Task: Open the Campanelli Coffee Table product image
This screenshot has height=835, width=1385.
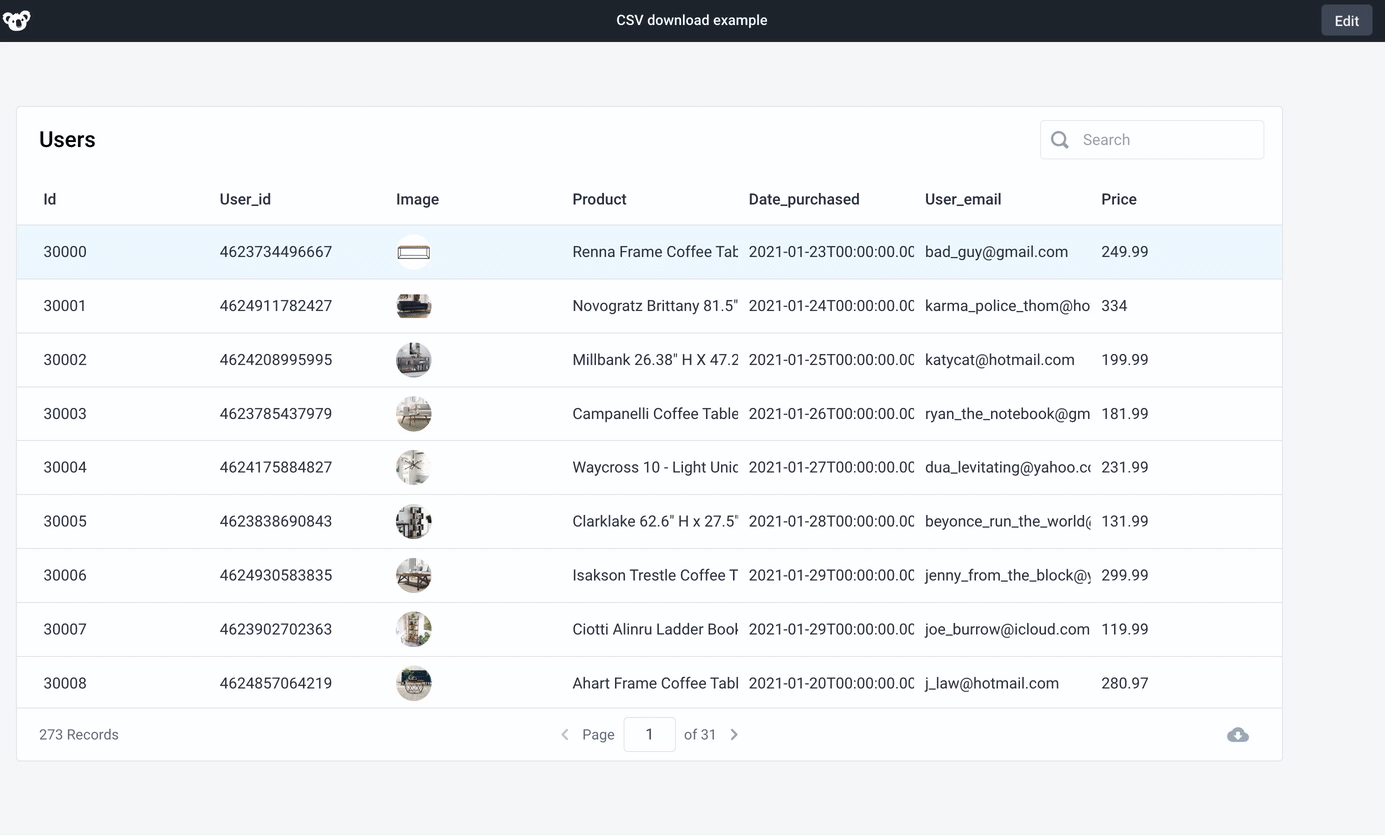Action: [413, 413]
